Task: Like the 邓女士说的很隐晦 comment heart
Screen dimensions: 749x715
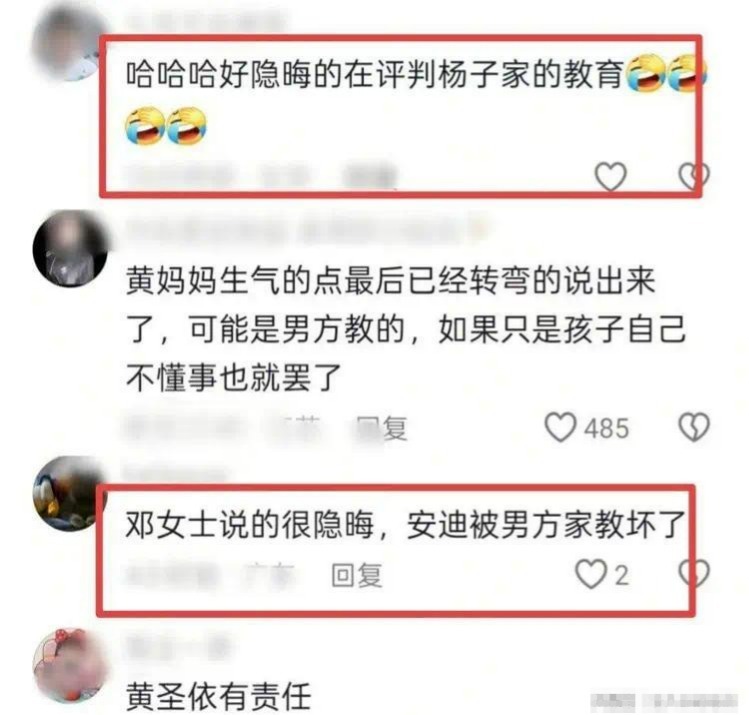Action: click(590, 574)
